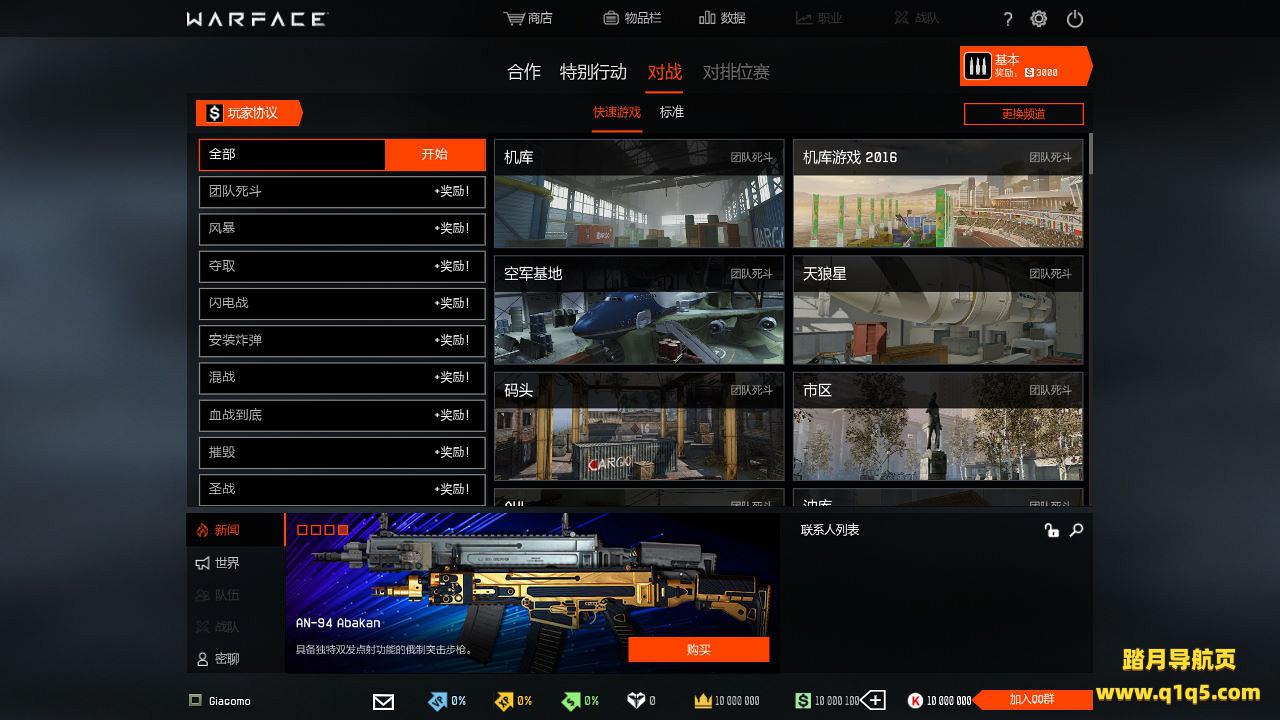Click the help question mark icon

point(1007,19)
